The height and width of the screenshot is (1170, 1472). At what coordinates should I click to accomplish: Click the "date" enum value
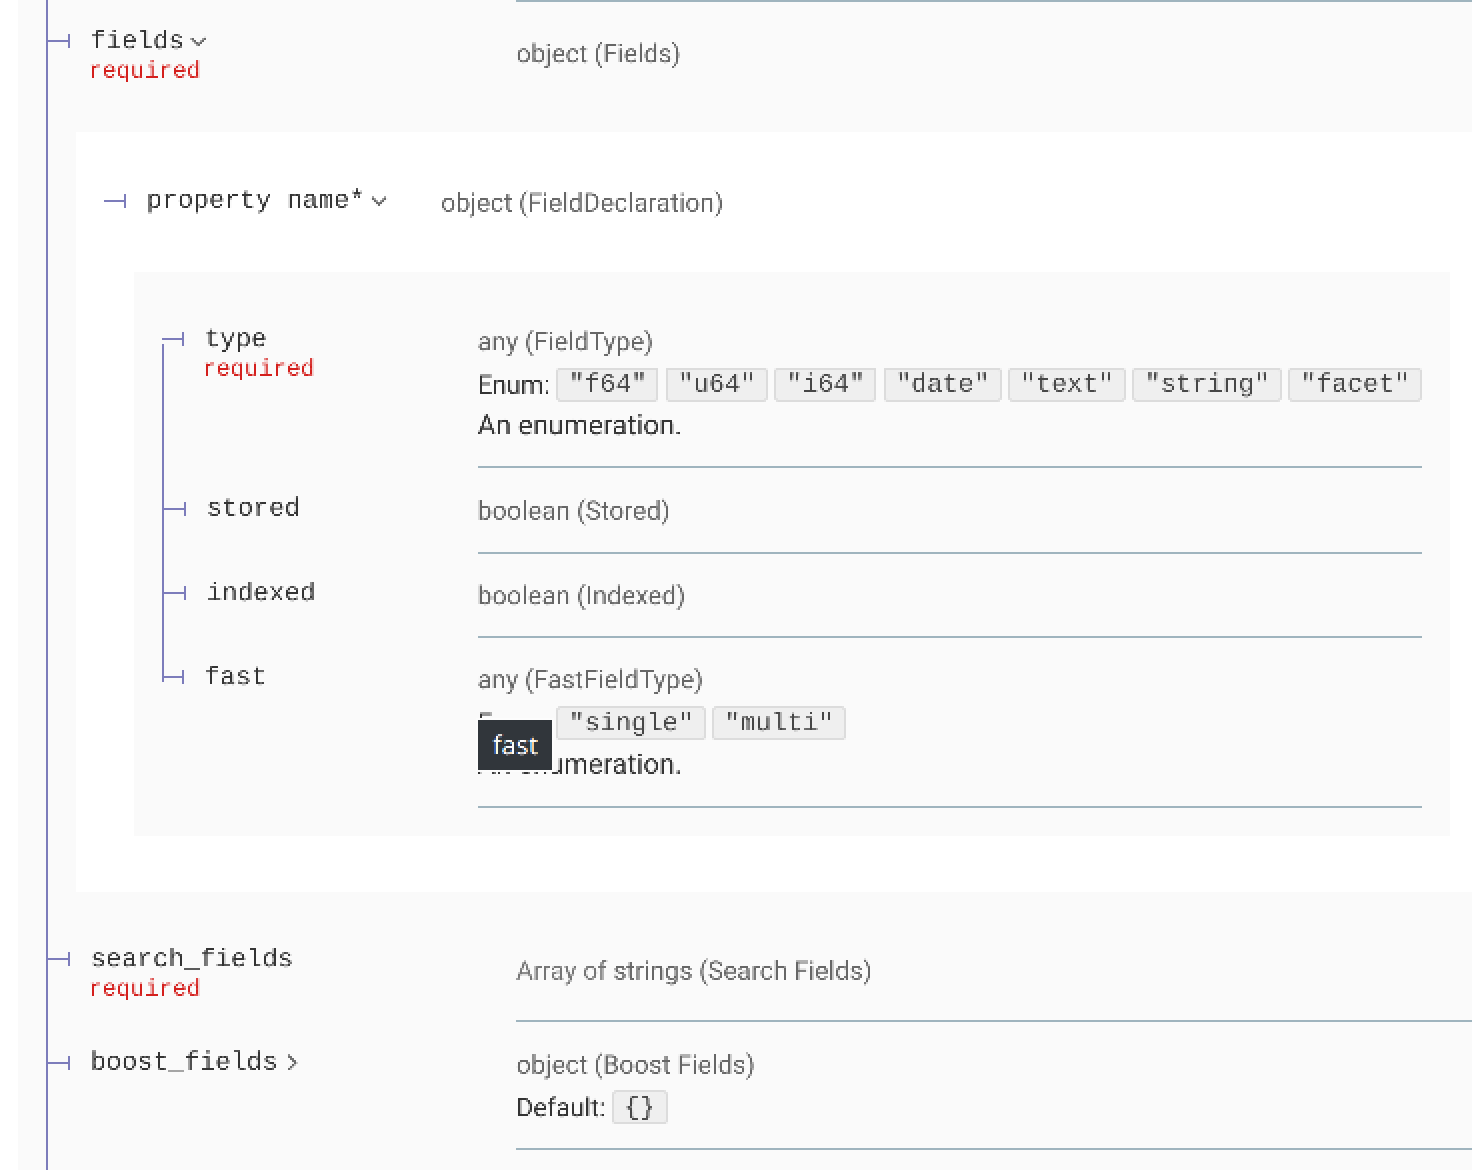coord(942,384)
